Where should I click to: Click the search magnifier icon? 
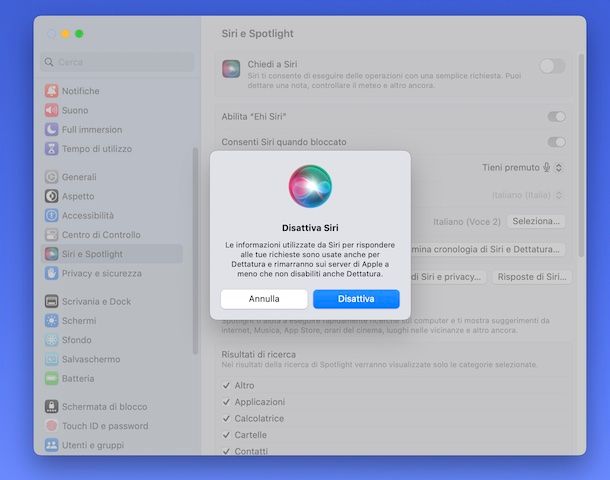(x=49, y=62)
